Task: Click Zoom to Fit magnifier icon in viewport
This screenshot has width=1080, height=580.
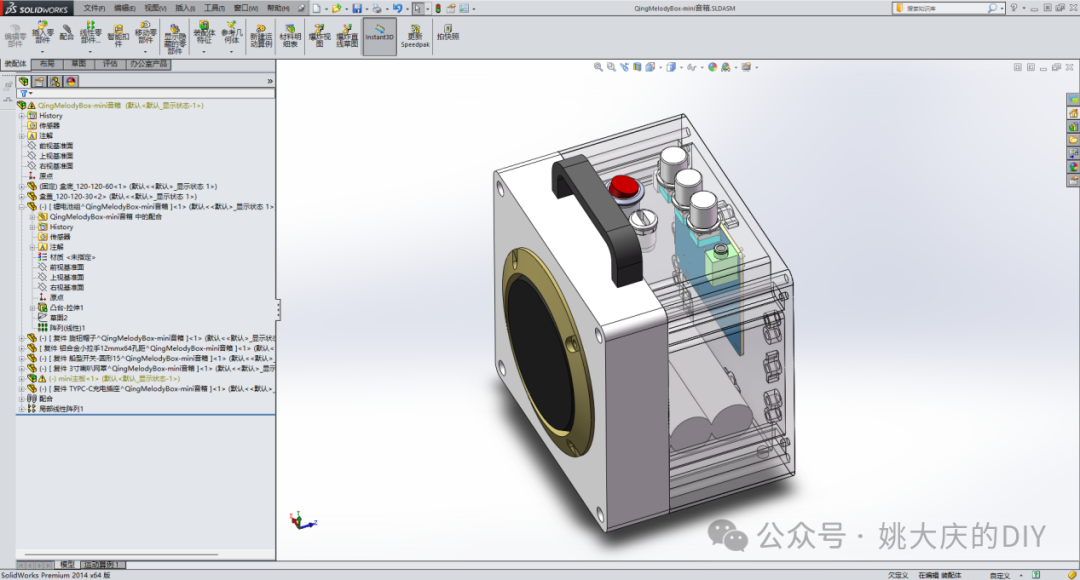Action: pos(598,67)
